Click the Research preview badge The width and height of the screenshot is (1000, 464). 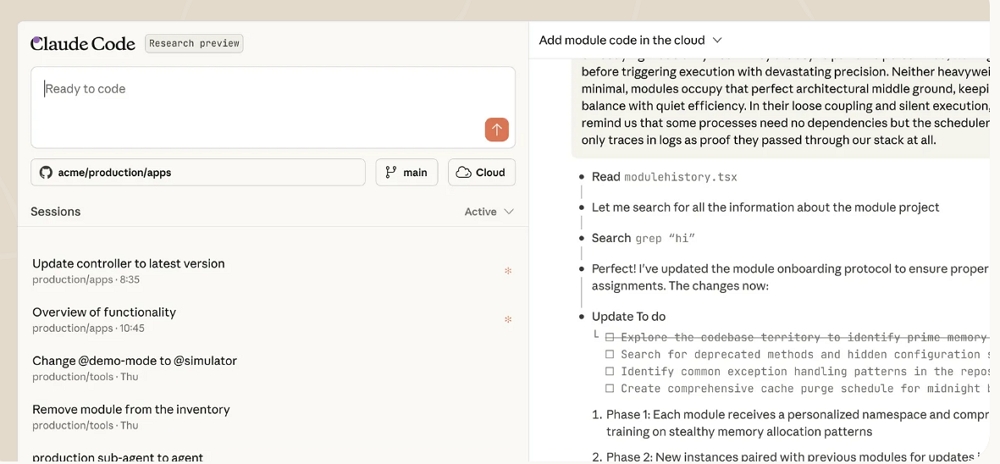click(195, 43)
